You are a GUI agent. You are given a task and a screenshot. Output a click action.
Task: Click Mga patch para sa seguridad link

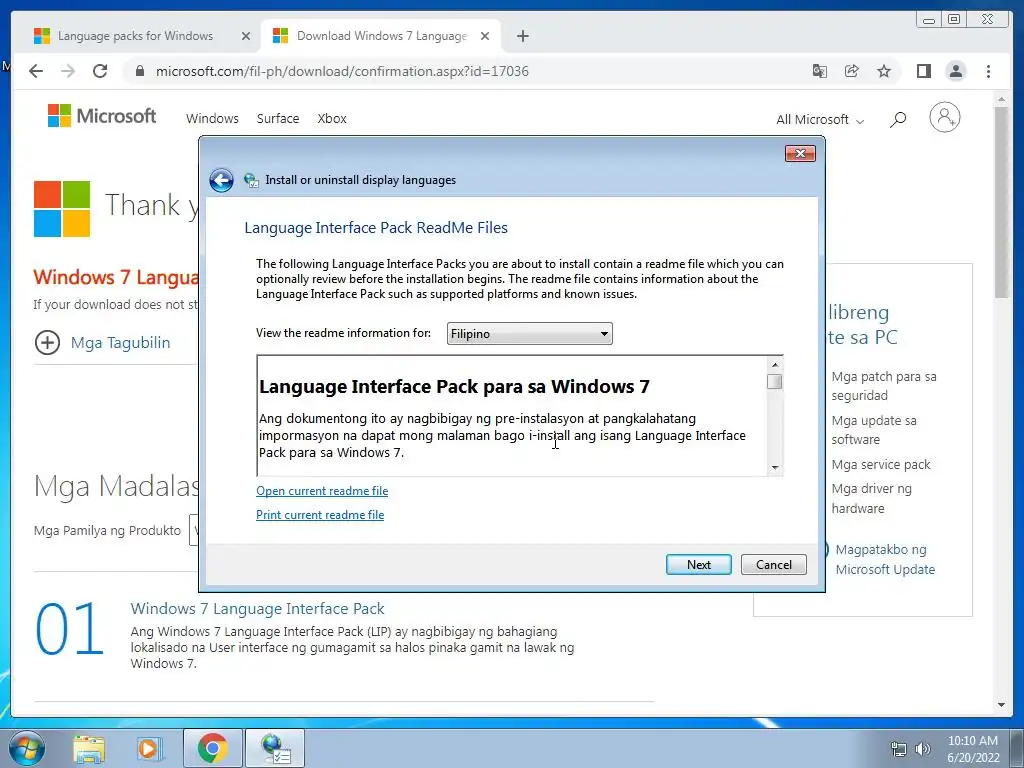884,386
